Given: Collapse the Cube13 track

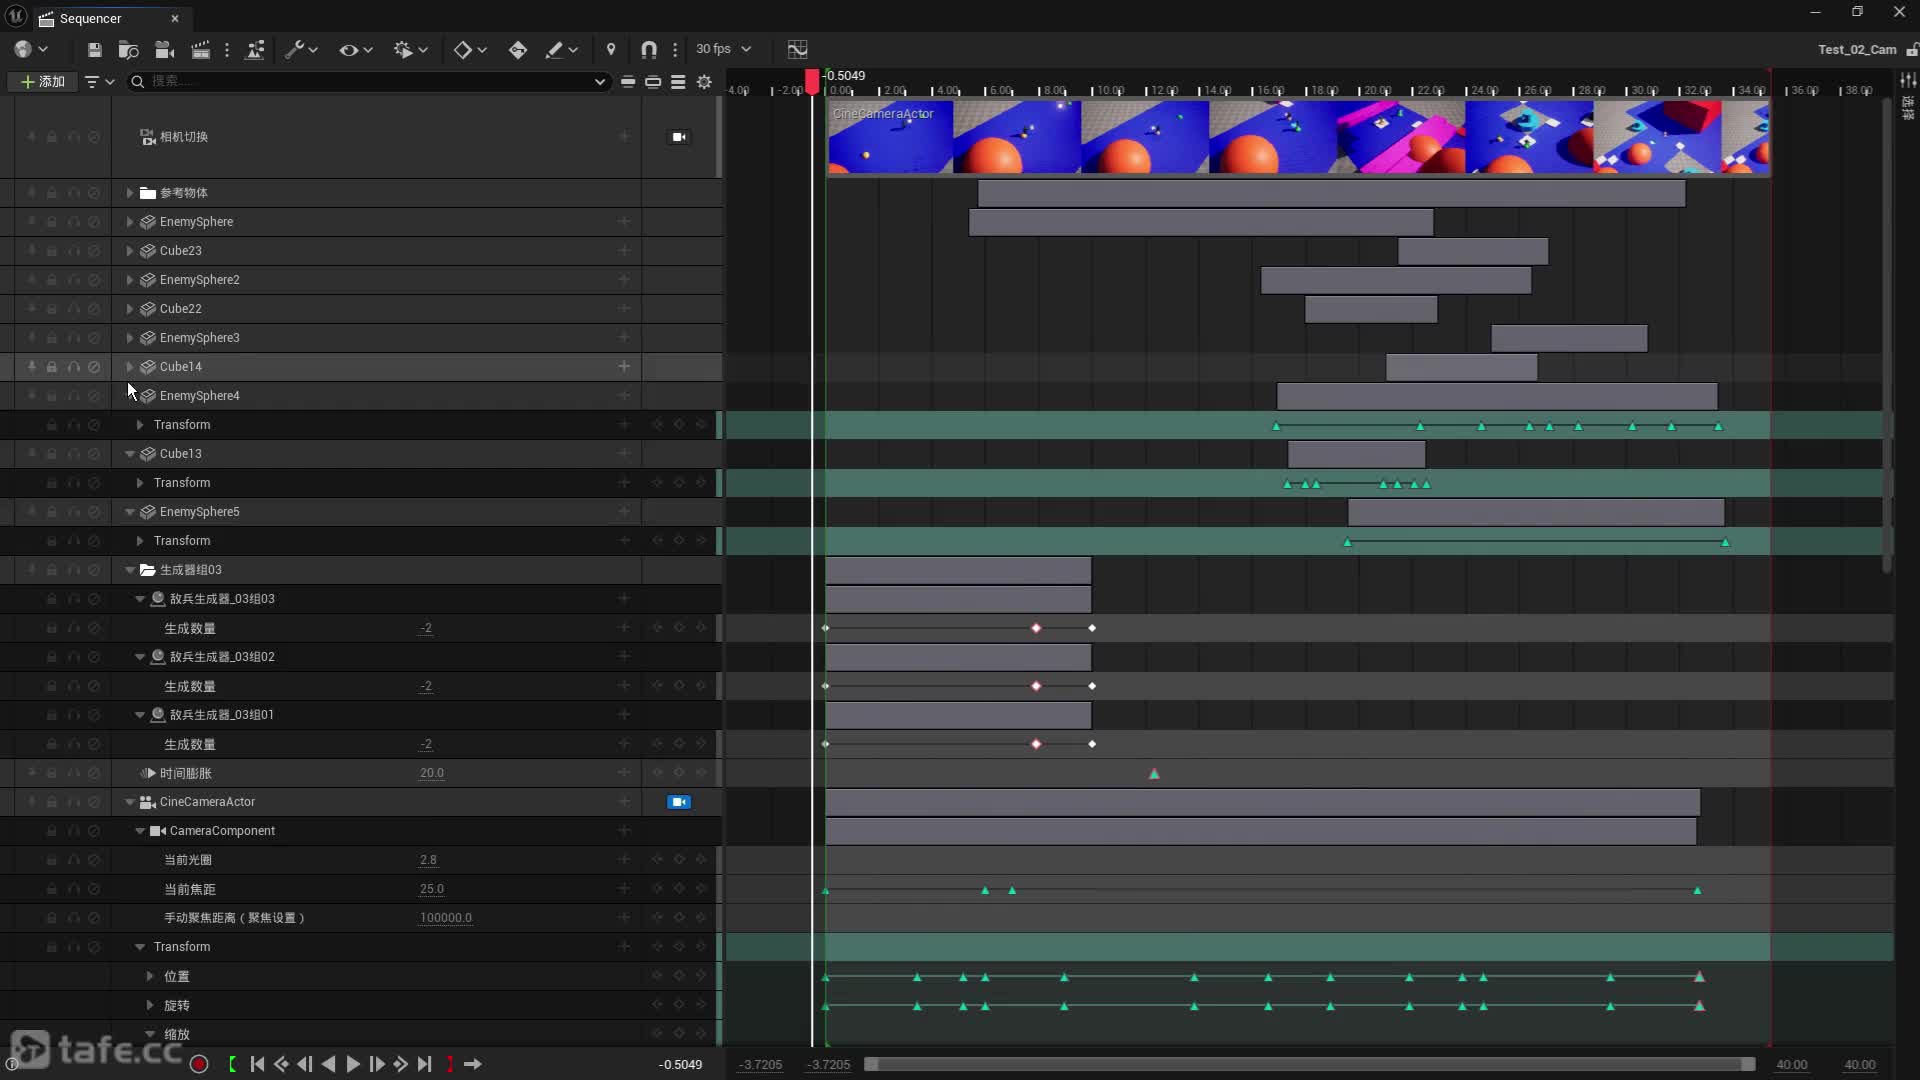Looking at the screenshot, I should tap(130, 454).
